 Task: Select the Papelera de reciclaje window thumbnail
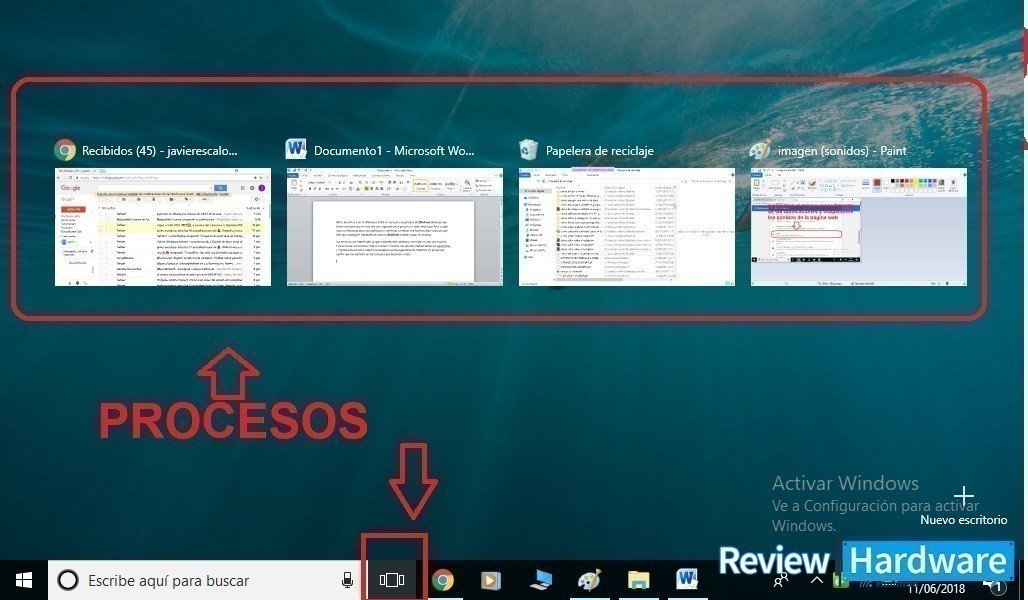point(627,227)
